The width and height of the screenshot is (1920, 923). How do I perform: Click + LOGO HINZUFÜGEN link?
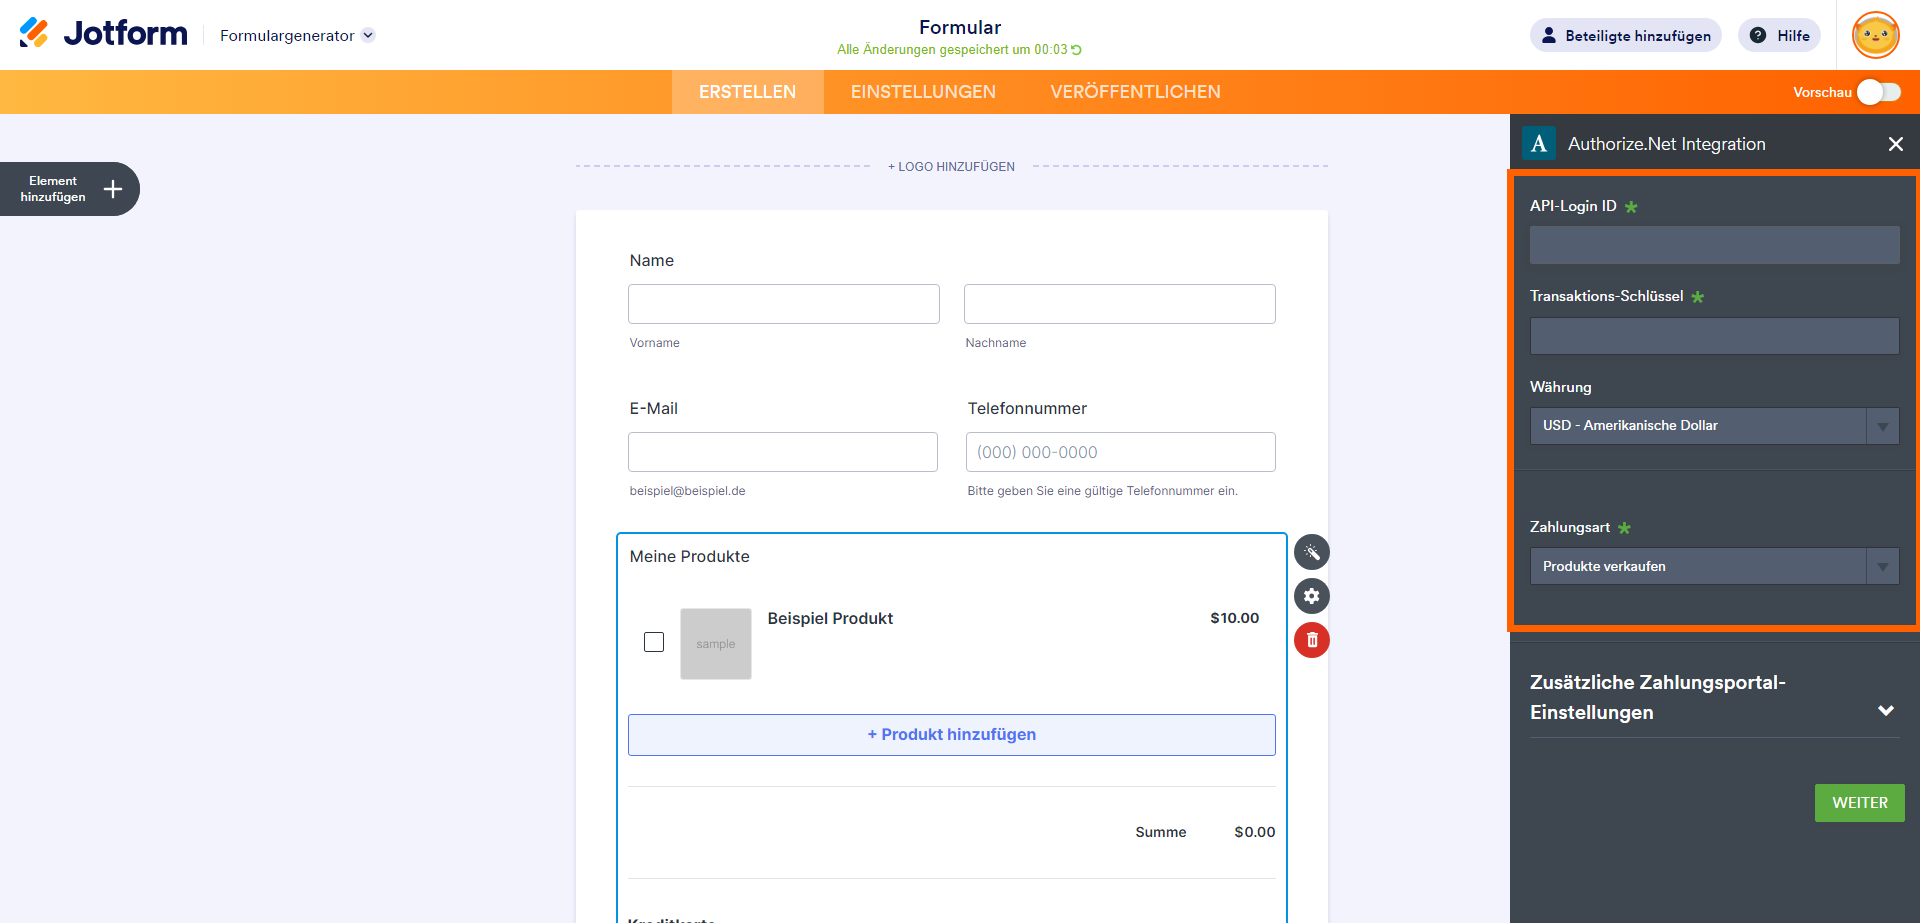[x=951, y=167]
